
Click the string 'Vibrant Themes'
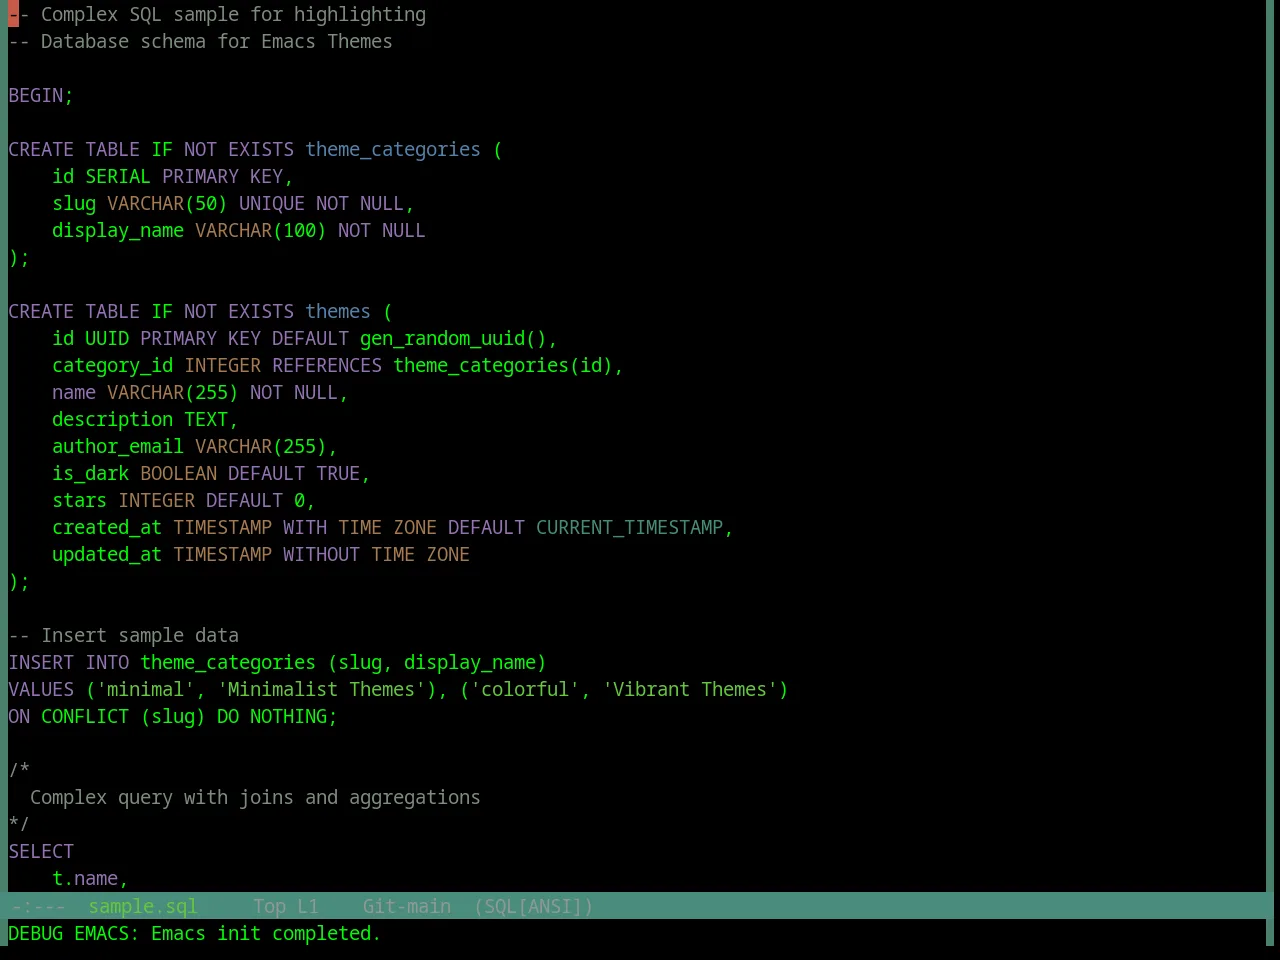click(x=690, y=690)
